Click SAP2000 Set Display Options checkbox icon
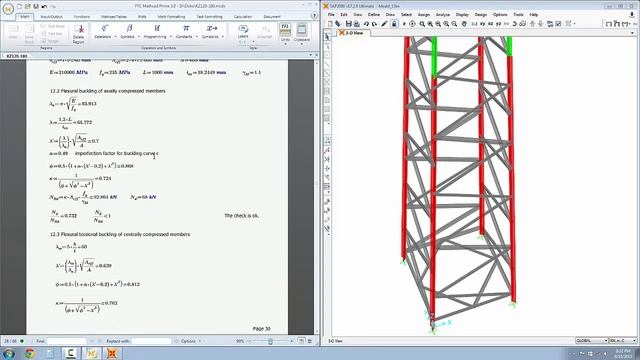 (x=558, y=24)
